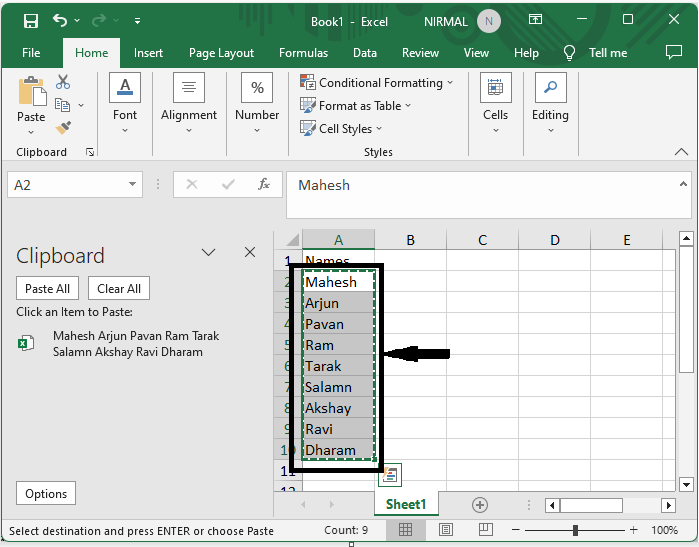Image resolution: width=699 pixels, height=547 pixels.
Task: Open Format as Table gallery
Action: (x=355, y=106)
